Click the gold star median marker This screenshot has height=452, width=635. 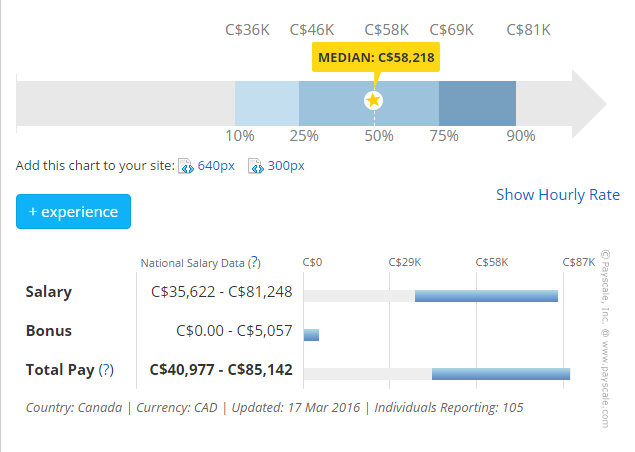[x=373, y=100]
